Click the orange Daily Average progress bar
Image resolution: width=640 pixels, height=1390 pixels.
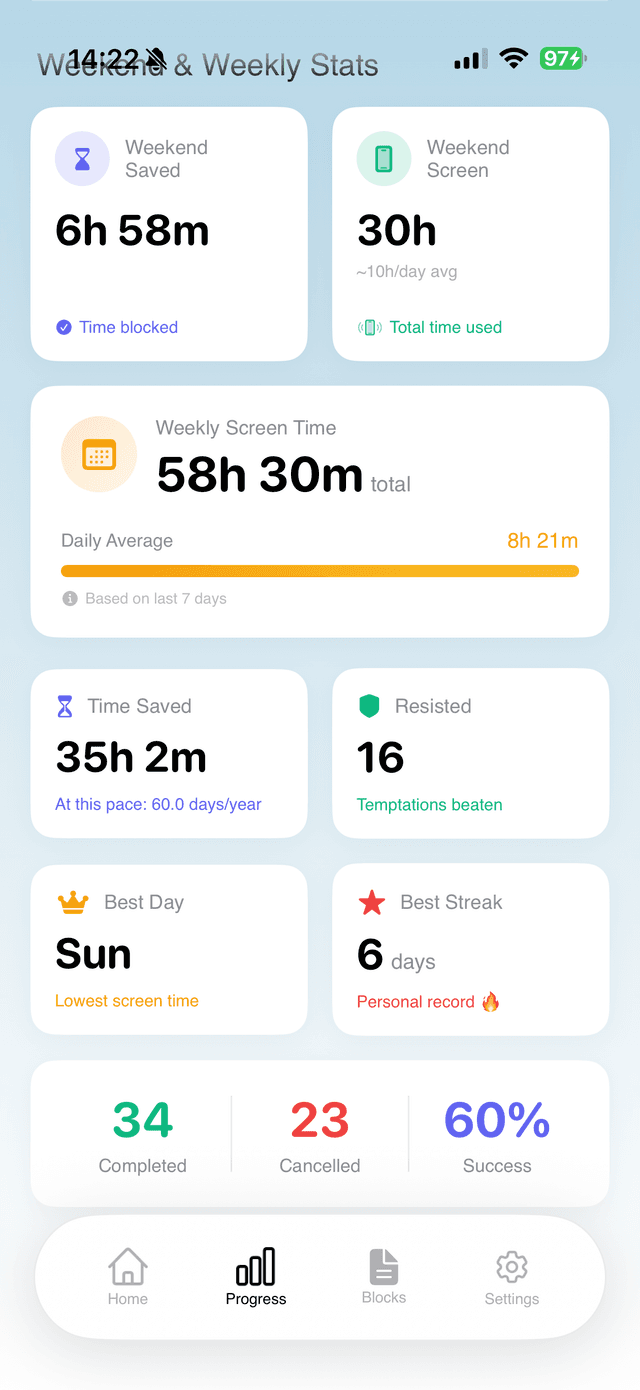[x=319, y=570]
